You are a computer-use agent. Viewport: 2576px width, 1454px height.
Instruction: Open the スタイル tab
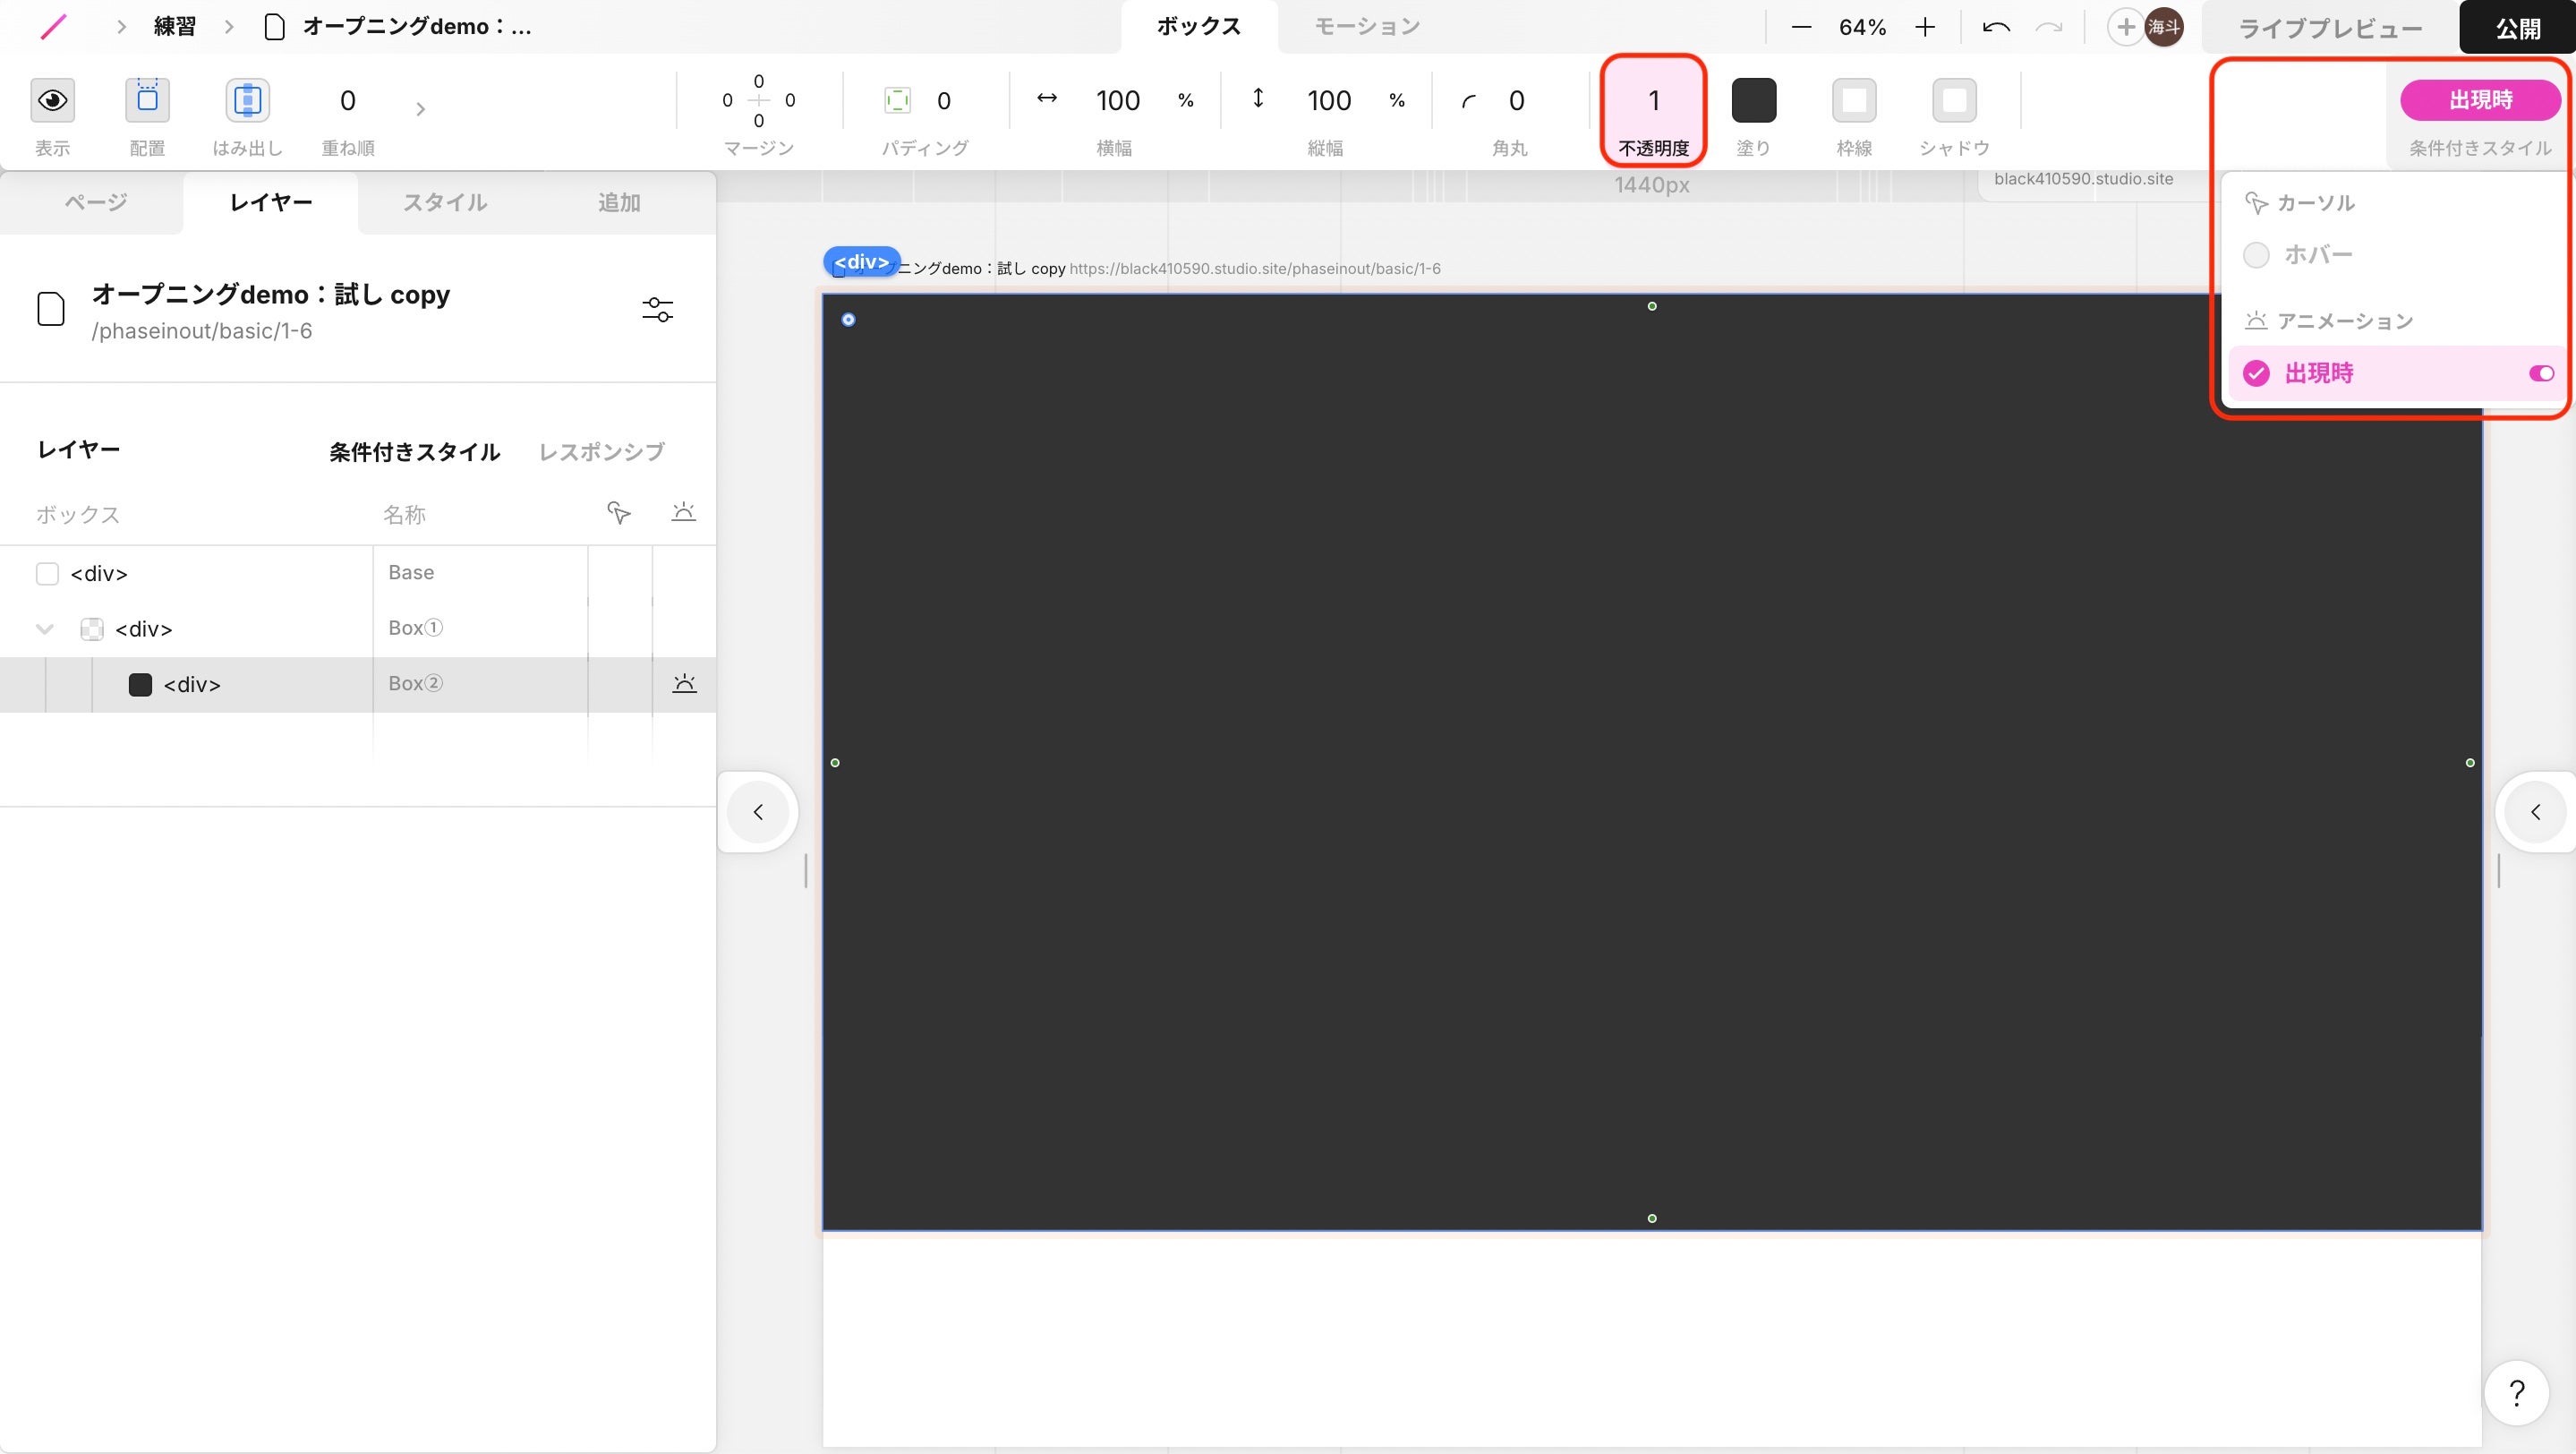tap(445, 202)
